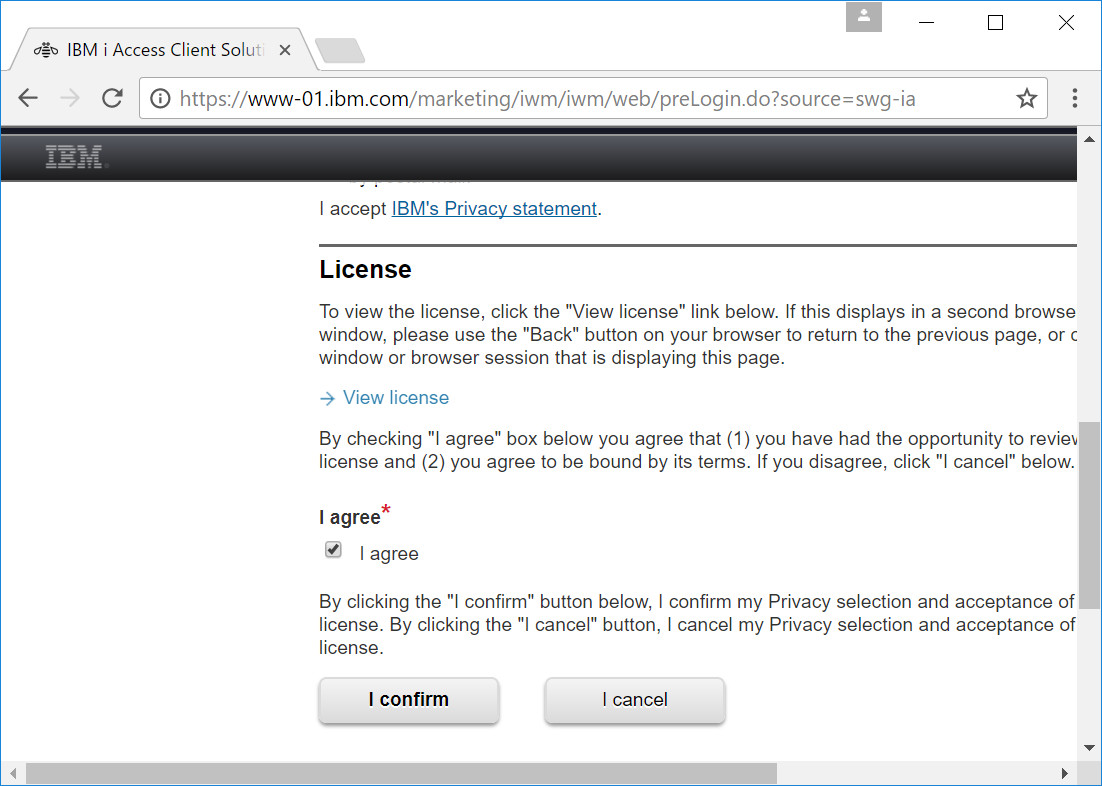Click the favicon on the active tab
The height and width of the screenshot is (786, 1102).
tap(44, 48)
